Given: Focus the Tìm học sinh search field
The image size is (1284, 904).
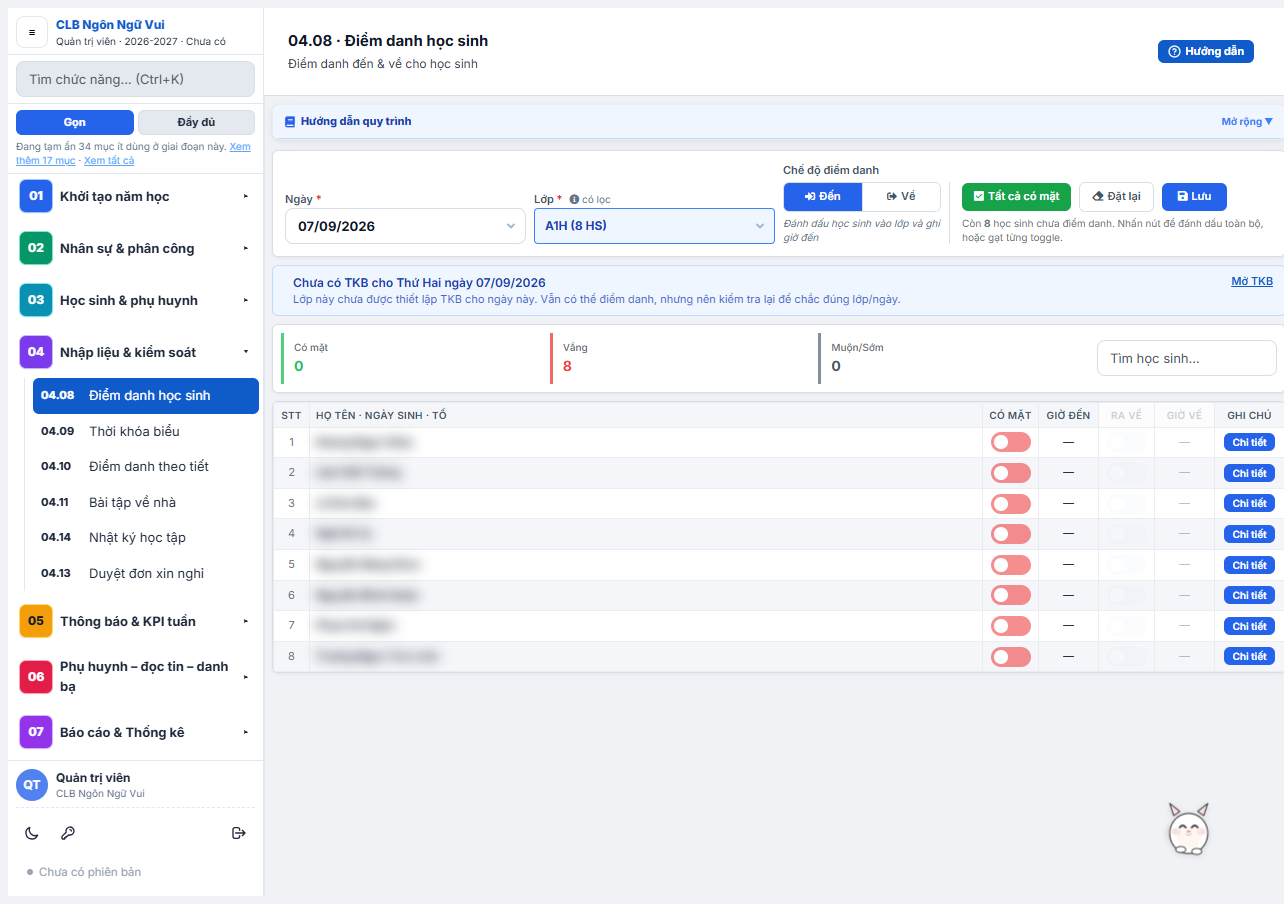Looking at the screenshot, I should click(1187, 358).
